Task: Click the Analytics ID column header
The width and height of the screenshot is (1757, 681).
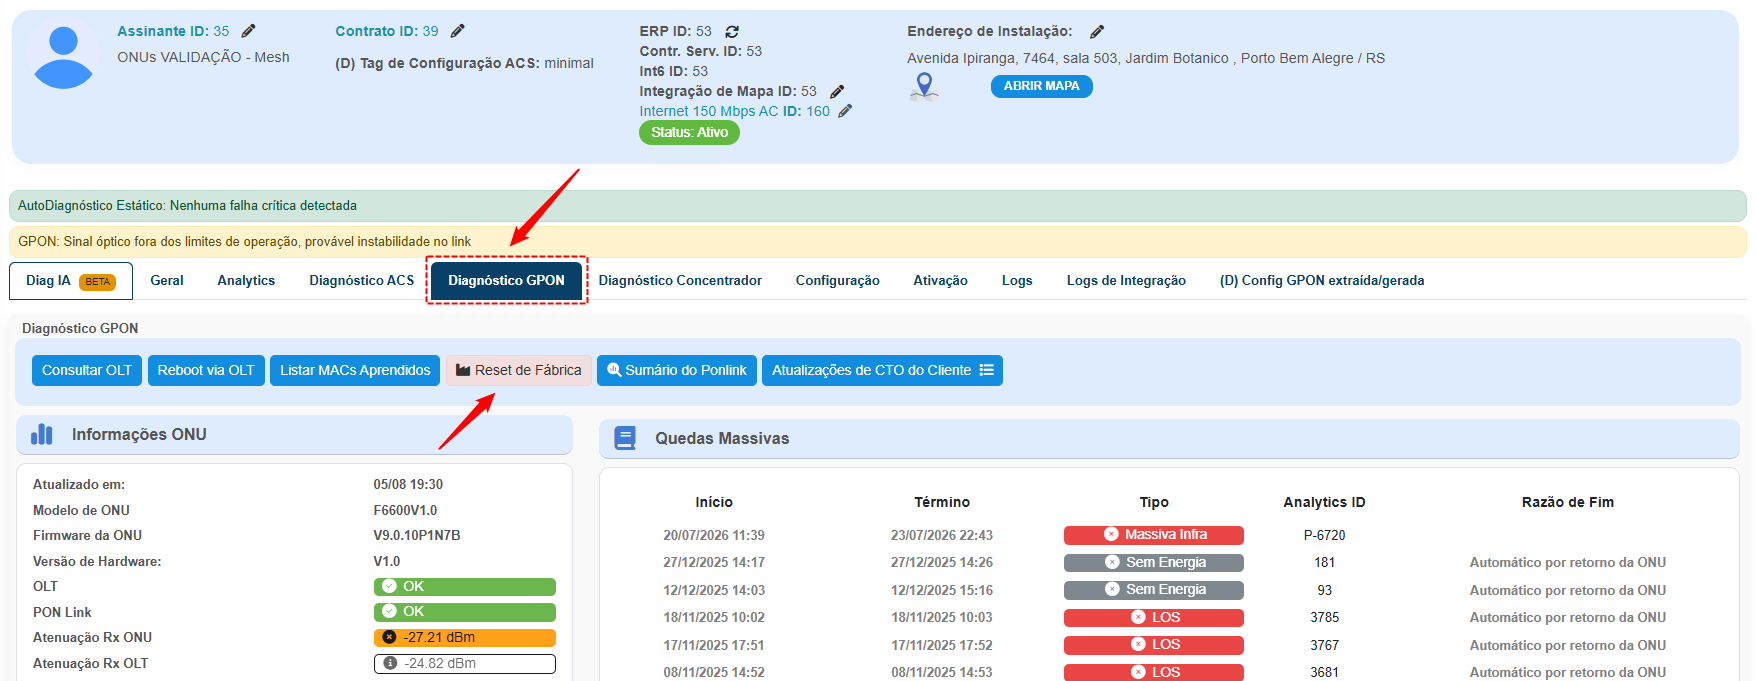Action: point(1324,502)
